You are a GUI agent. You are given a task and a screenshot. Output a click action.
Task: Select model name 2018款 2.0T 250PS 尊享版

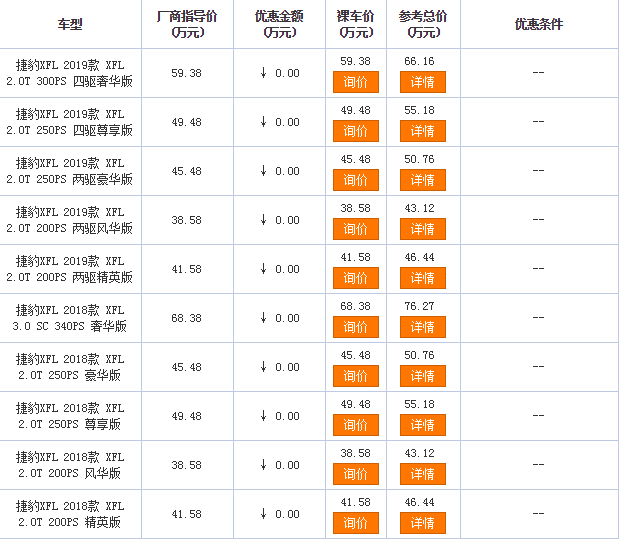coord(70,416)
